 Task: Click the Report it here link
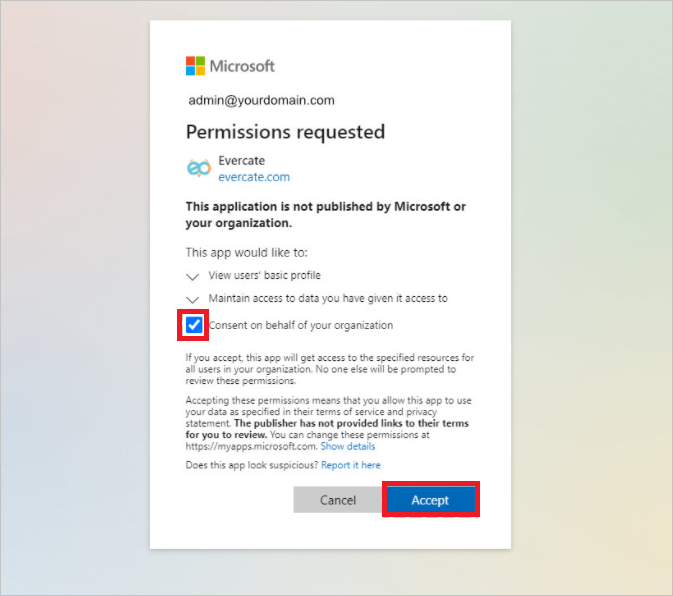(x=351, y=465)
